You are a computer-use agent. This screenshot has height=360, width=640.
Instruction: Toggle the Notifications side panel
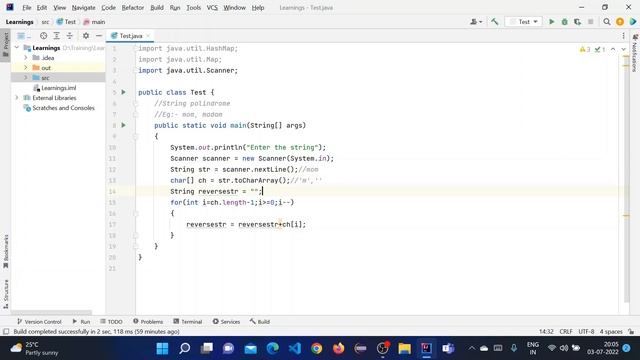click(634, 53)
